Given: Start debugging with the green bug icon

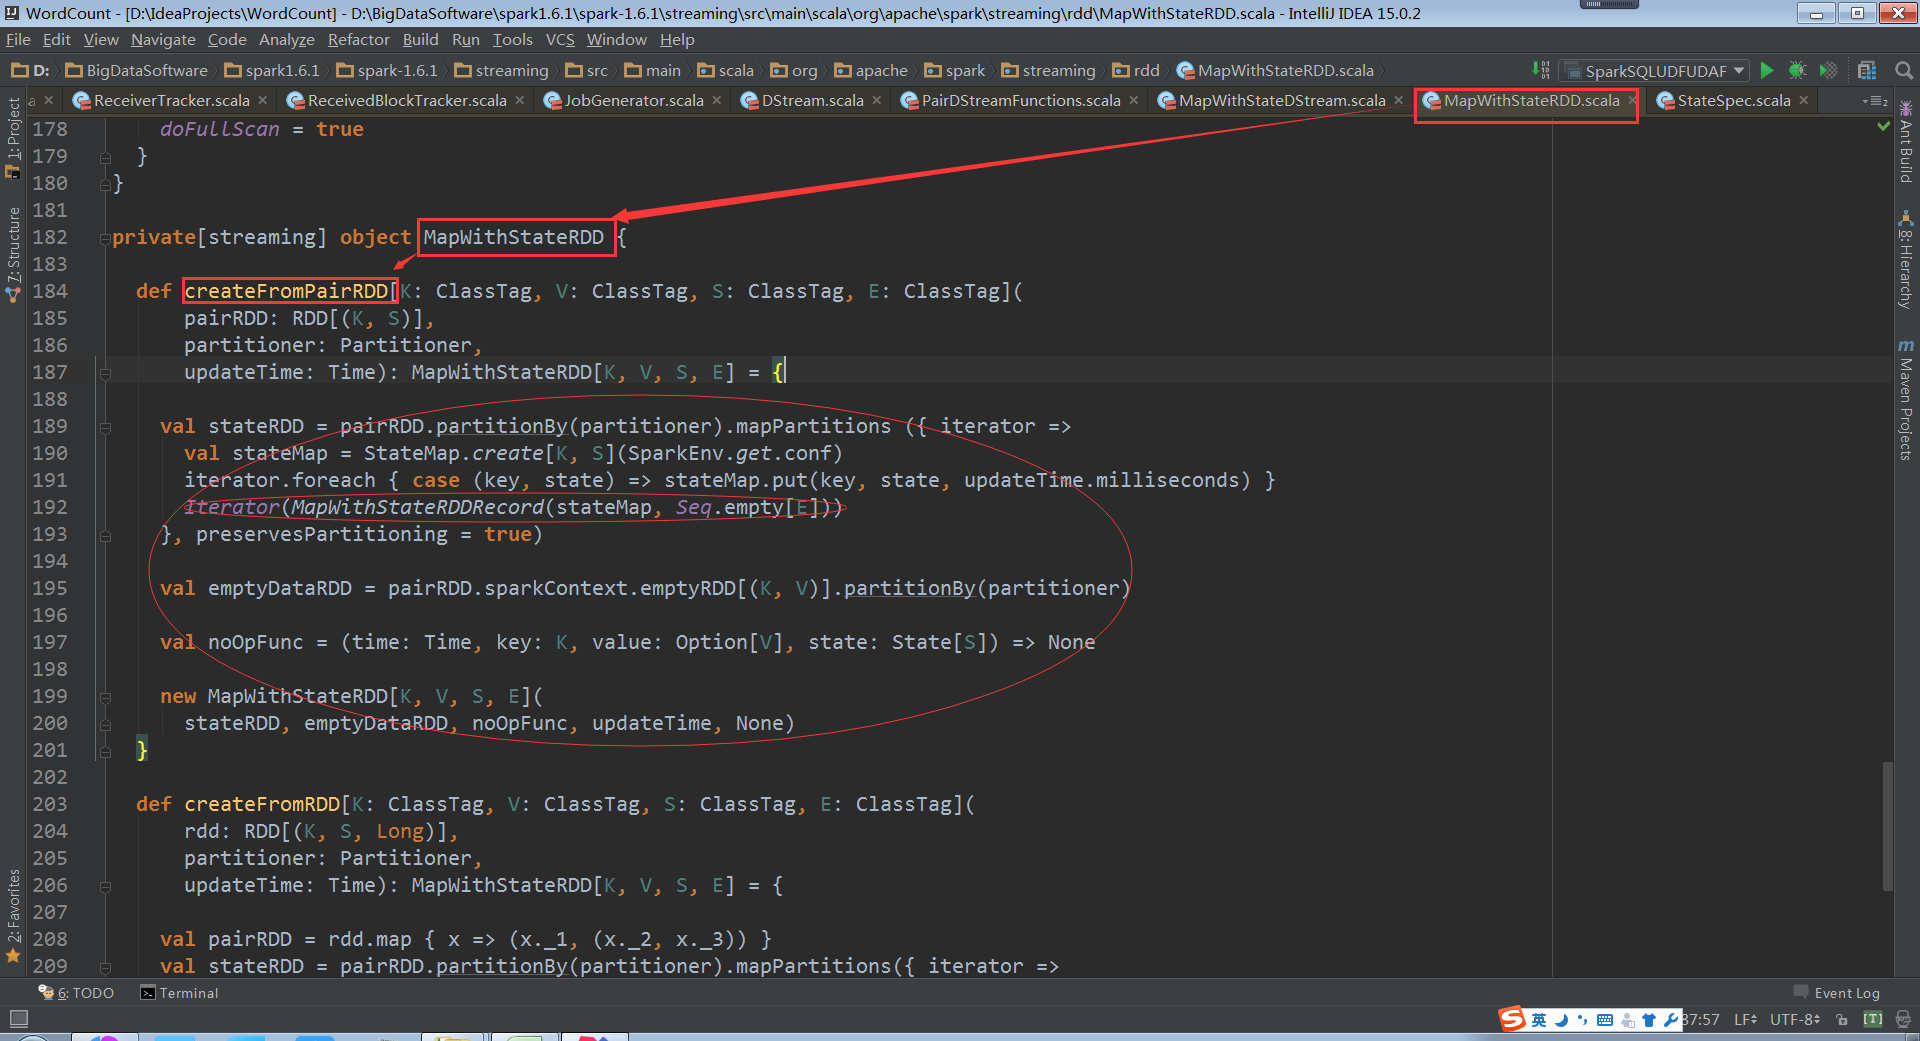Looking at the screenshot, I should pos(1797,70).
